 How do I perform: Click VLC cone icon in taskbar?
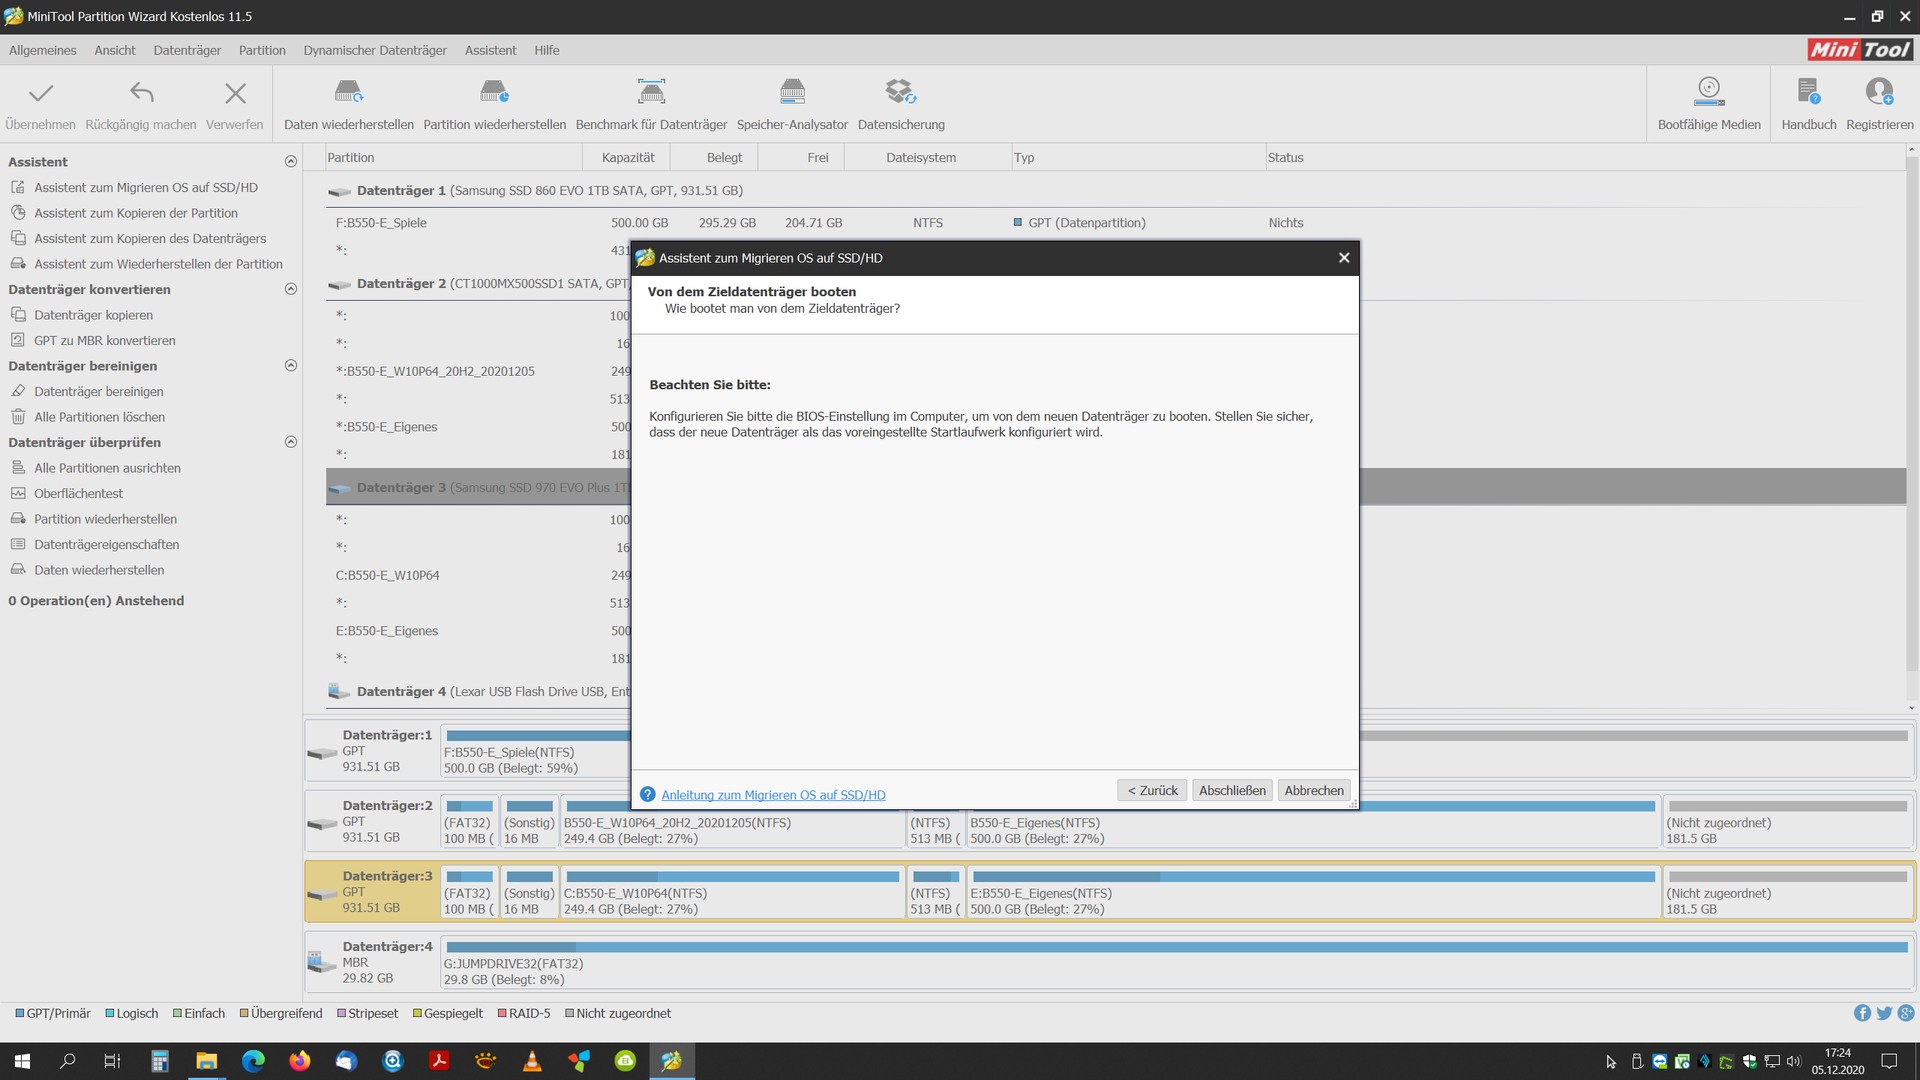(532, 1061)
